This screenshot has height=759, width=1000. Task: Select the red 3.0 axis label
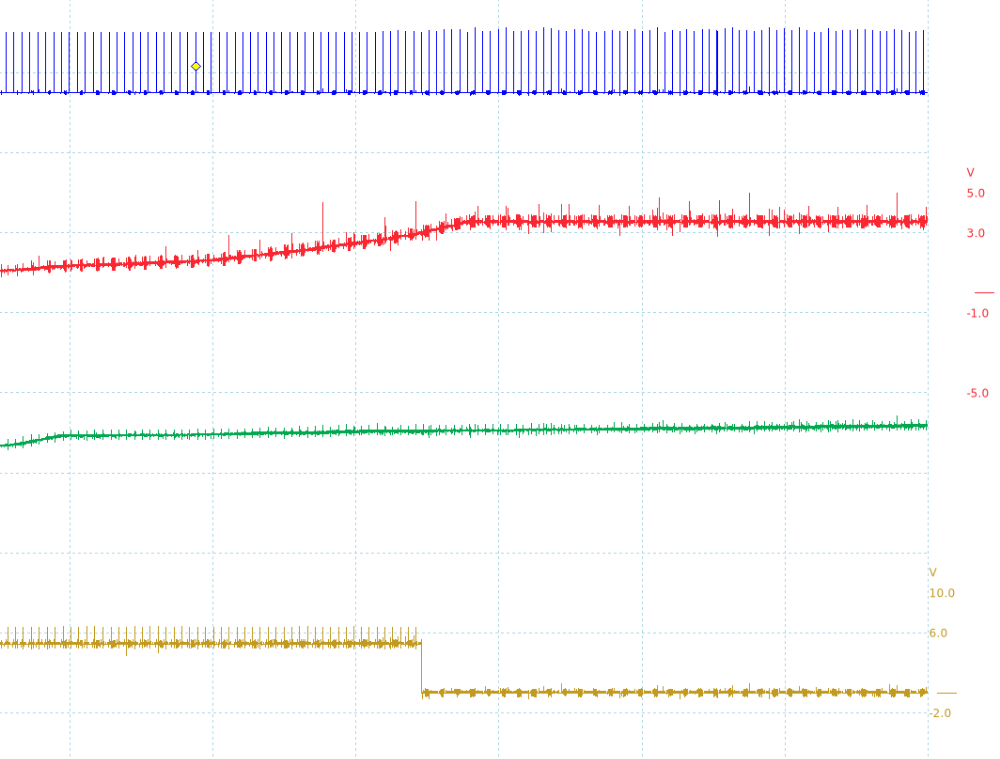(x=975, y=233)
